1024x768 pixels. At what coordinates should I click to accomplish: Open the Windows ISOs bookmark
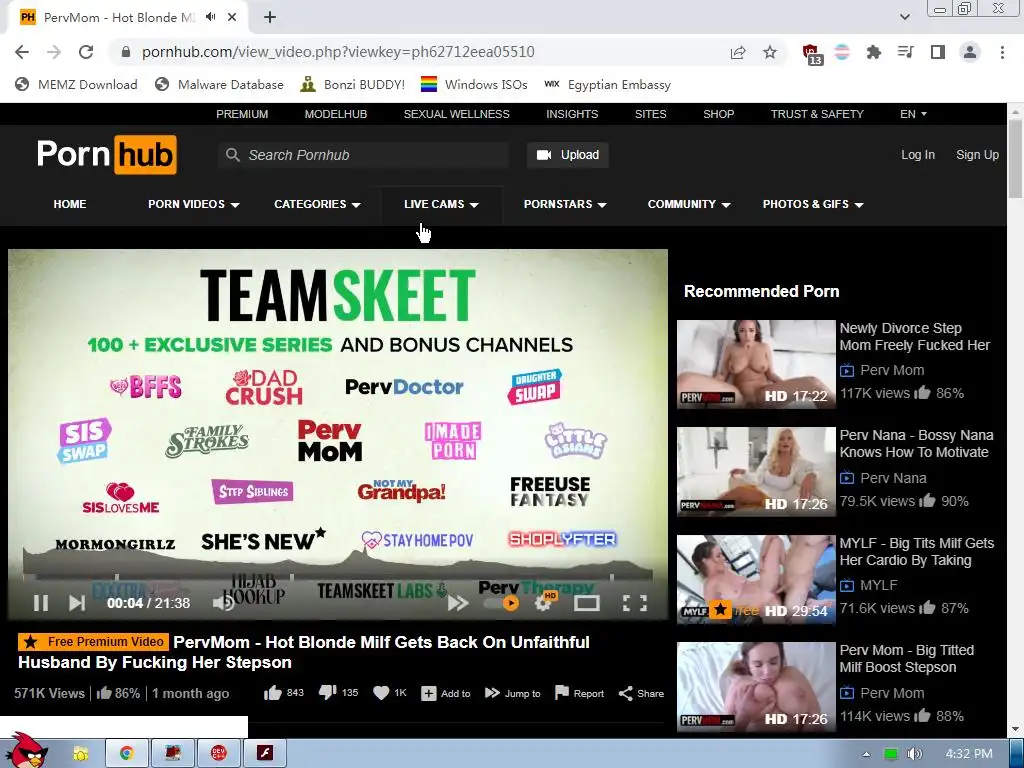(474, 84)
